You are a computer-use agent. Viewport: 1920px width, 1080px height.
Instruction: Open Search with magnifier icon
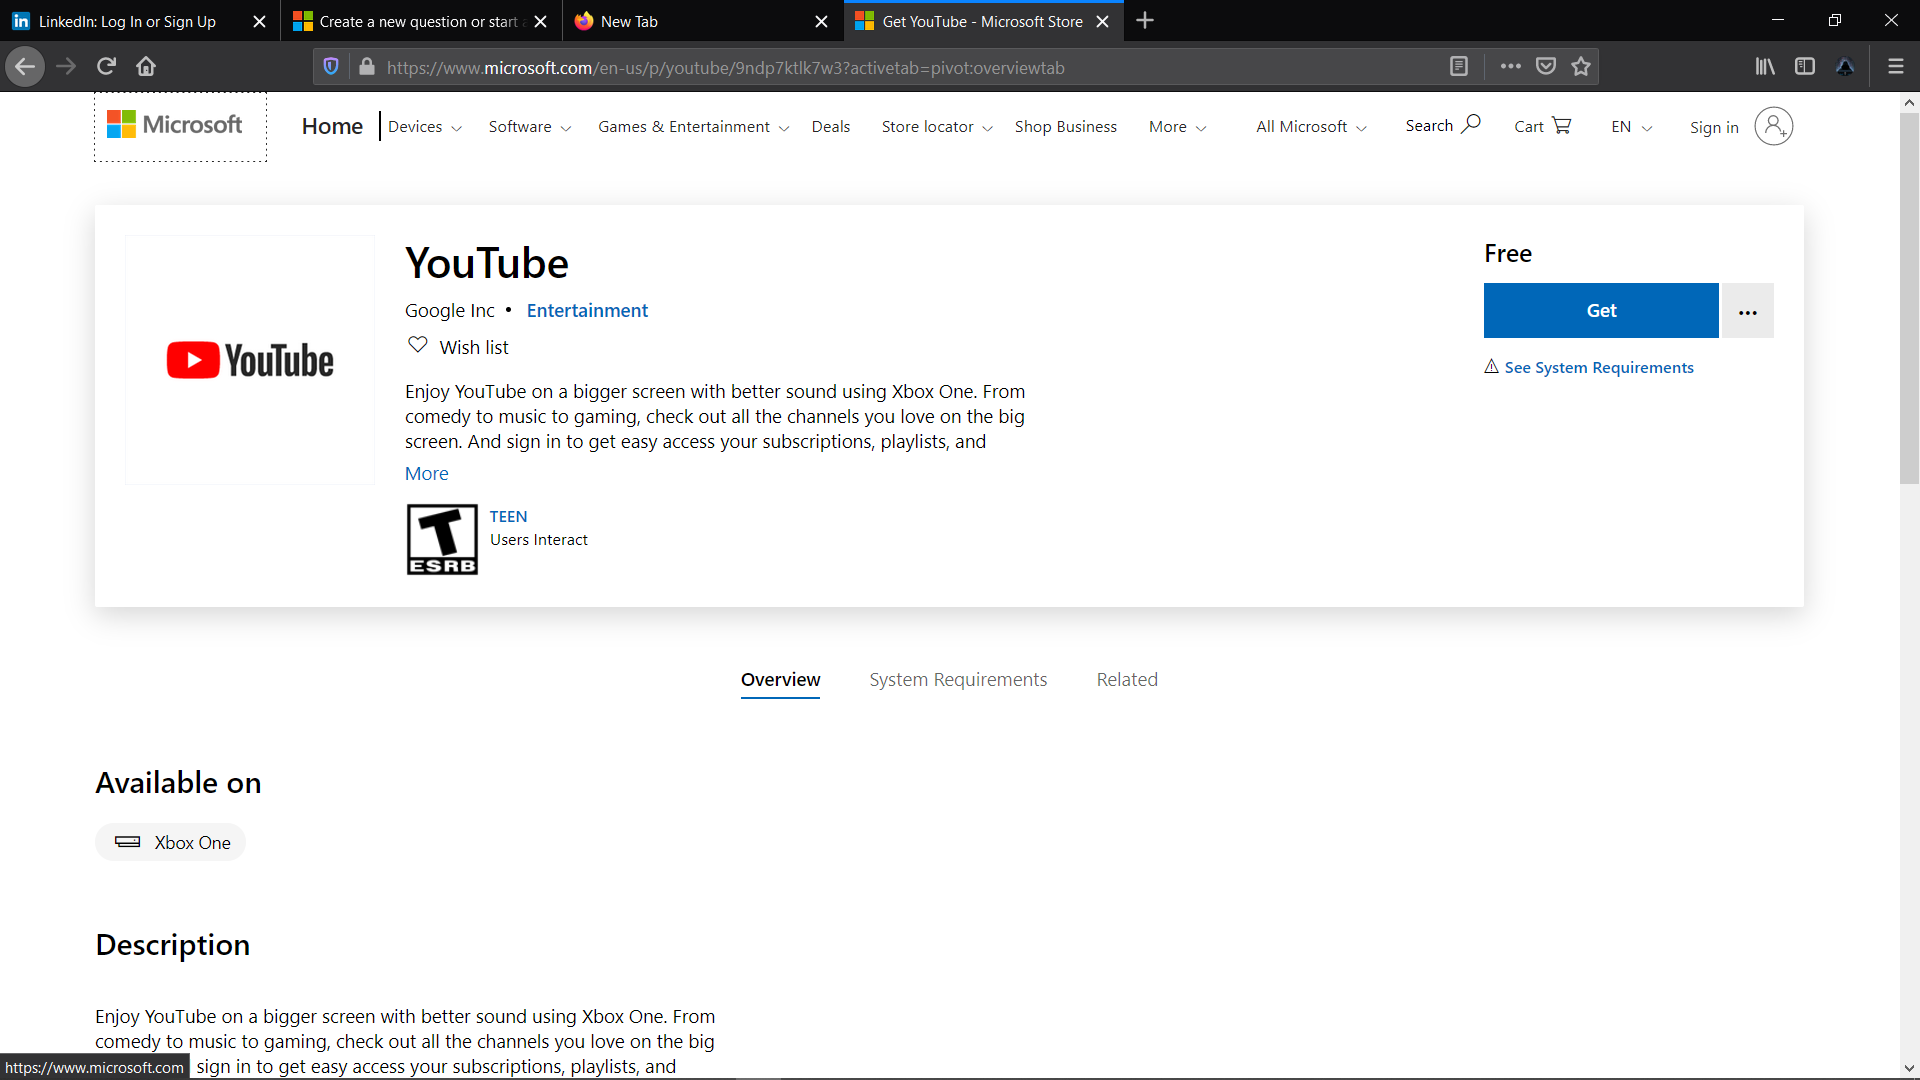[1443, 125]
